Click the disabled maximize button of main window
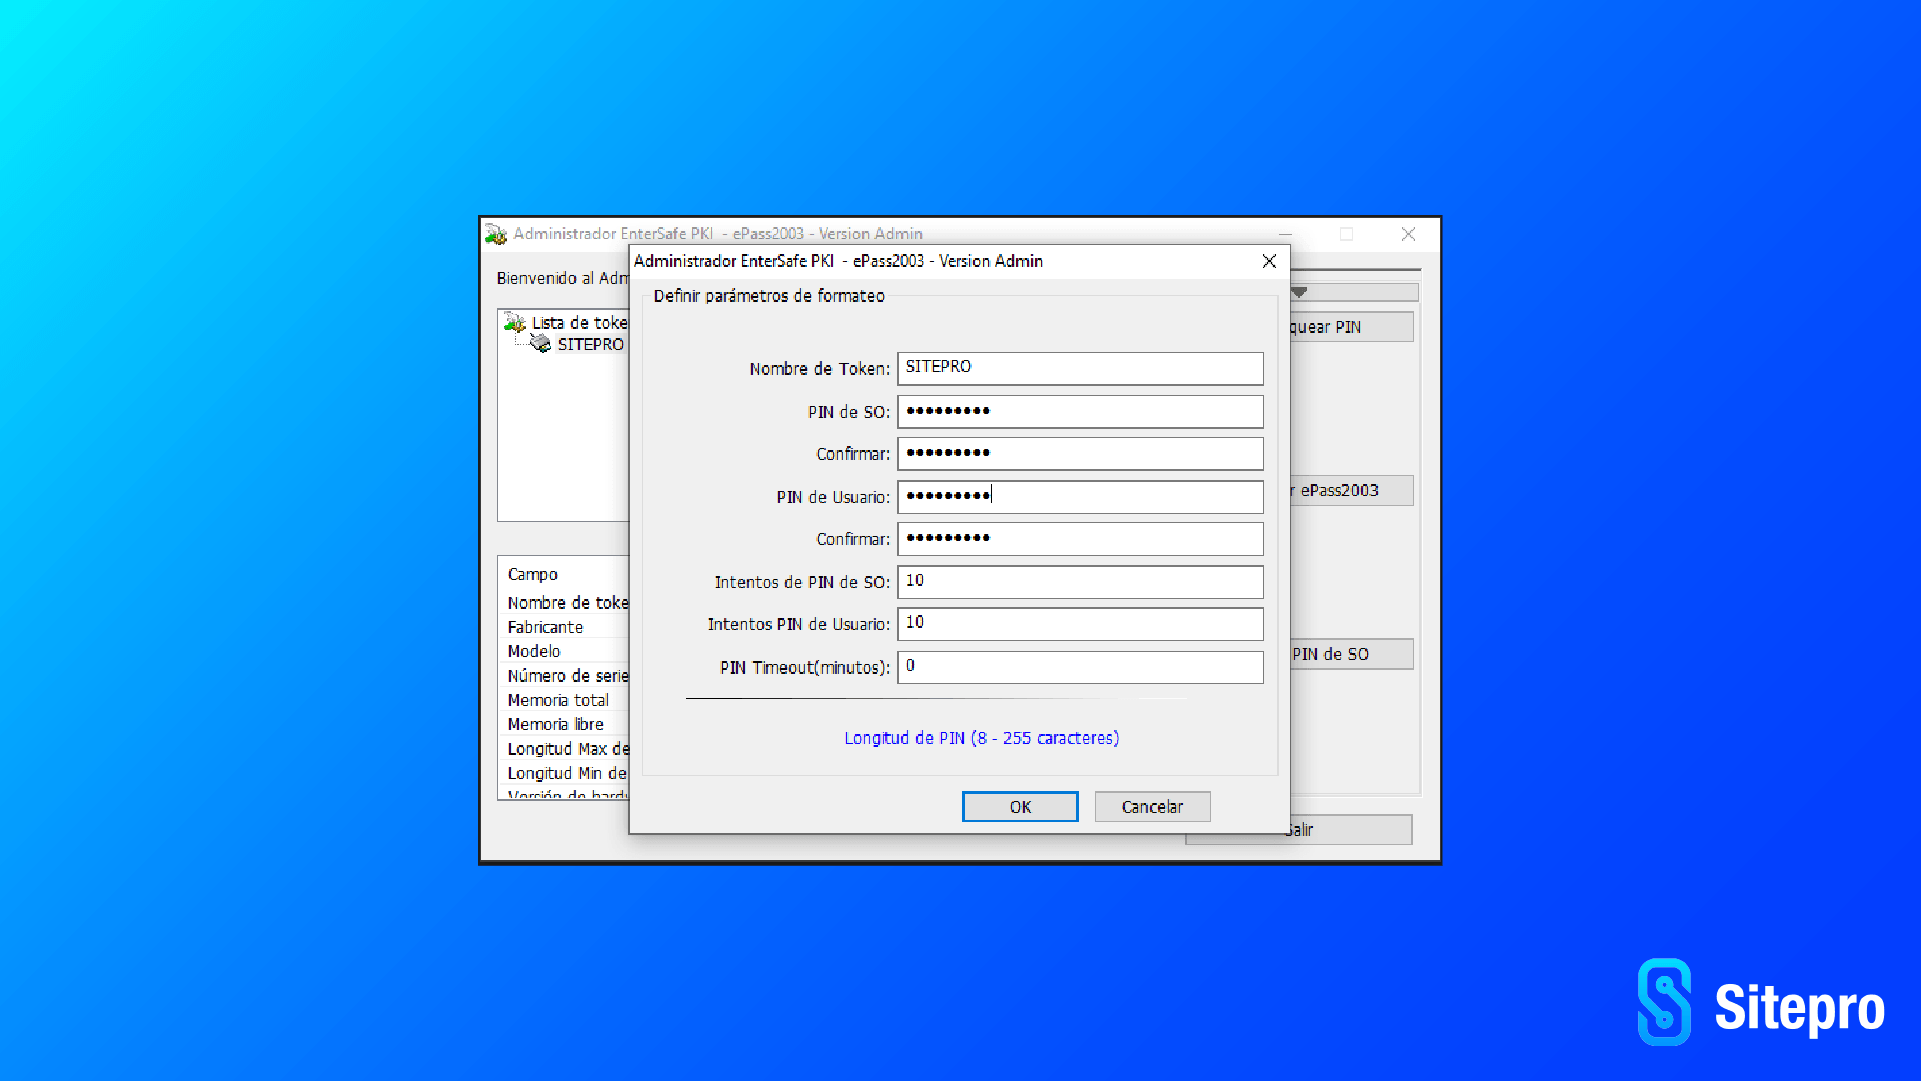 click(1346, 234)
